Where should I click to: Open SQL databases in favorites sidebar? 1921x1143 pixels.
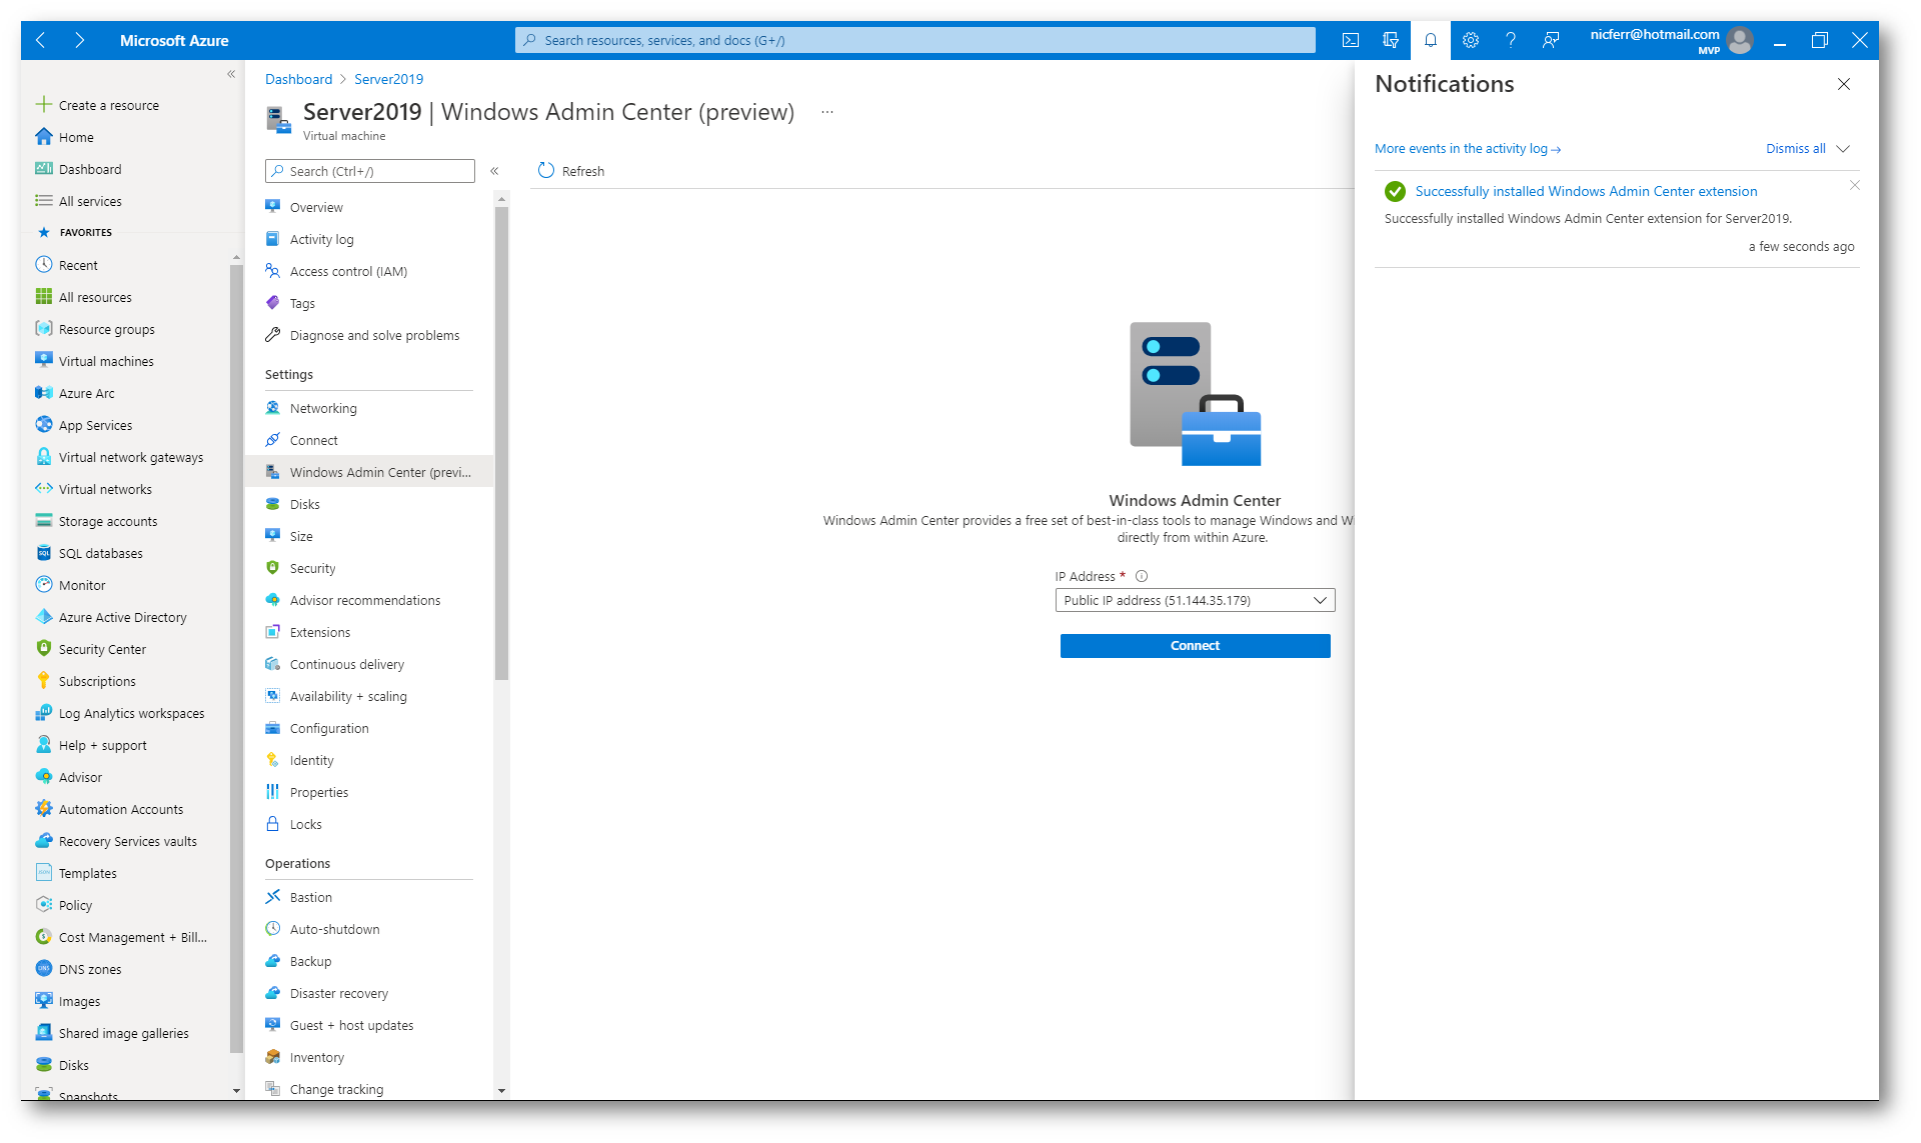point(100,553)
